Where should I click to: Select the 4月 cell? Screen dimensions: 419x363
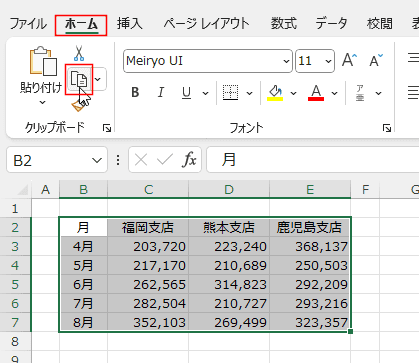83,246
